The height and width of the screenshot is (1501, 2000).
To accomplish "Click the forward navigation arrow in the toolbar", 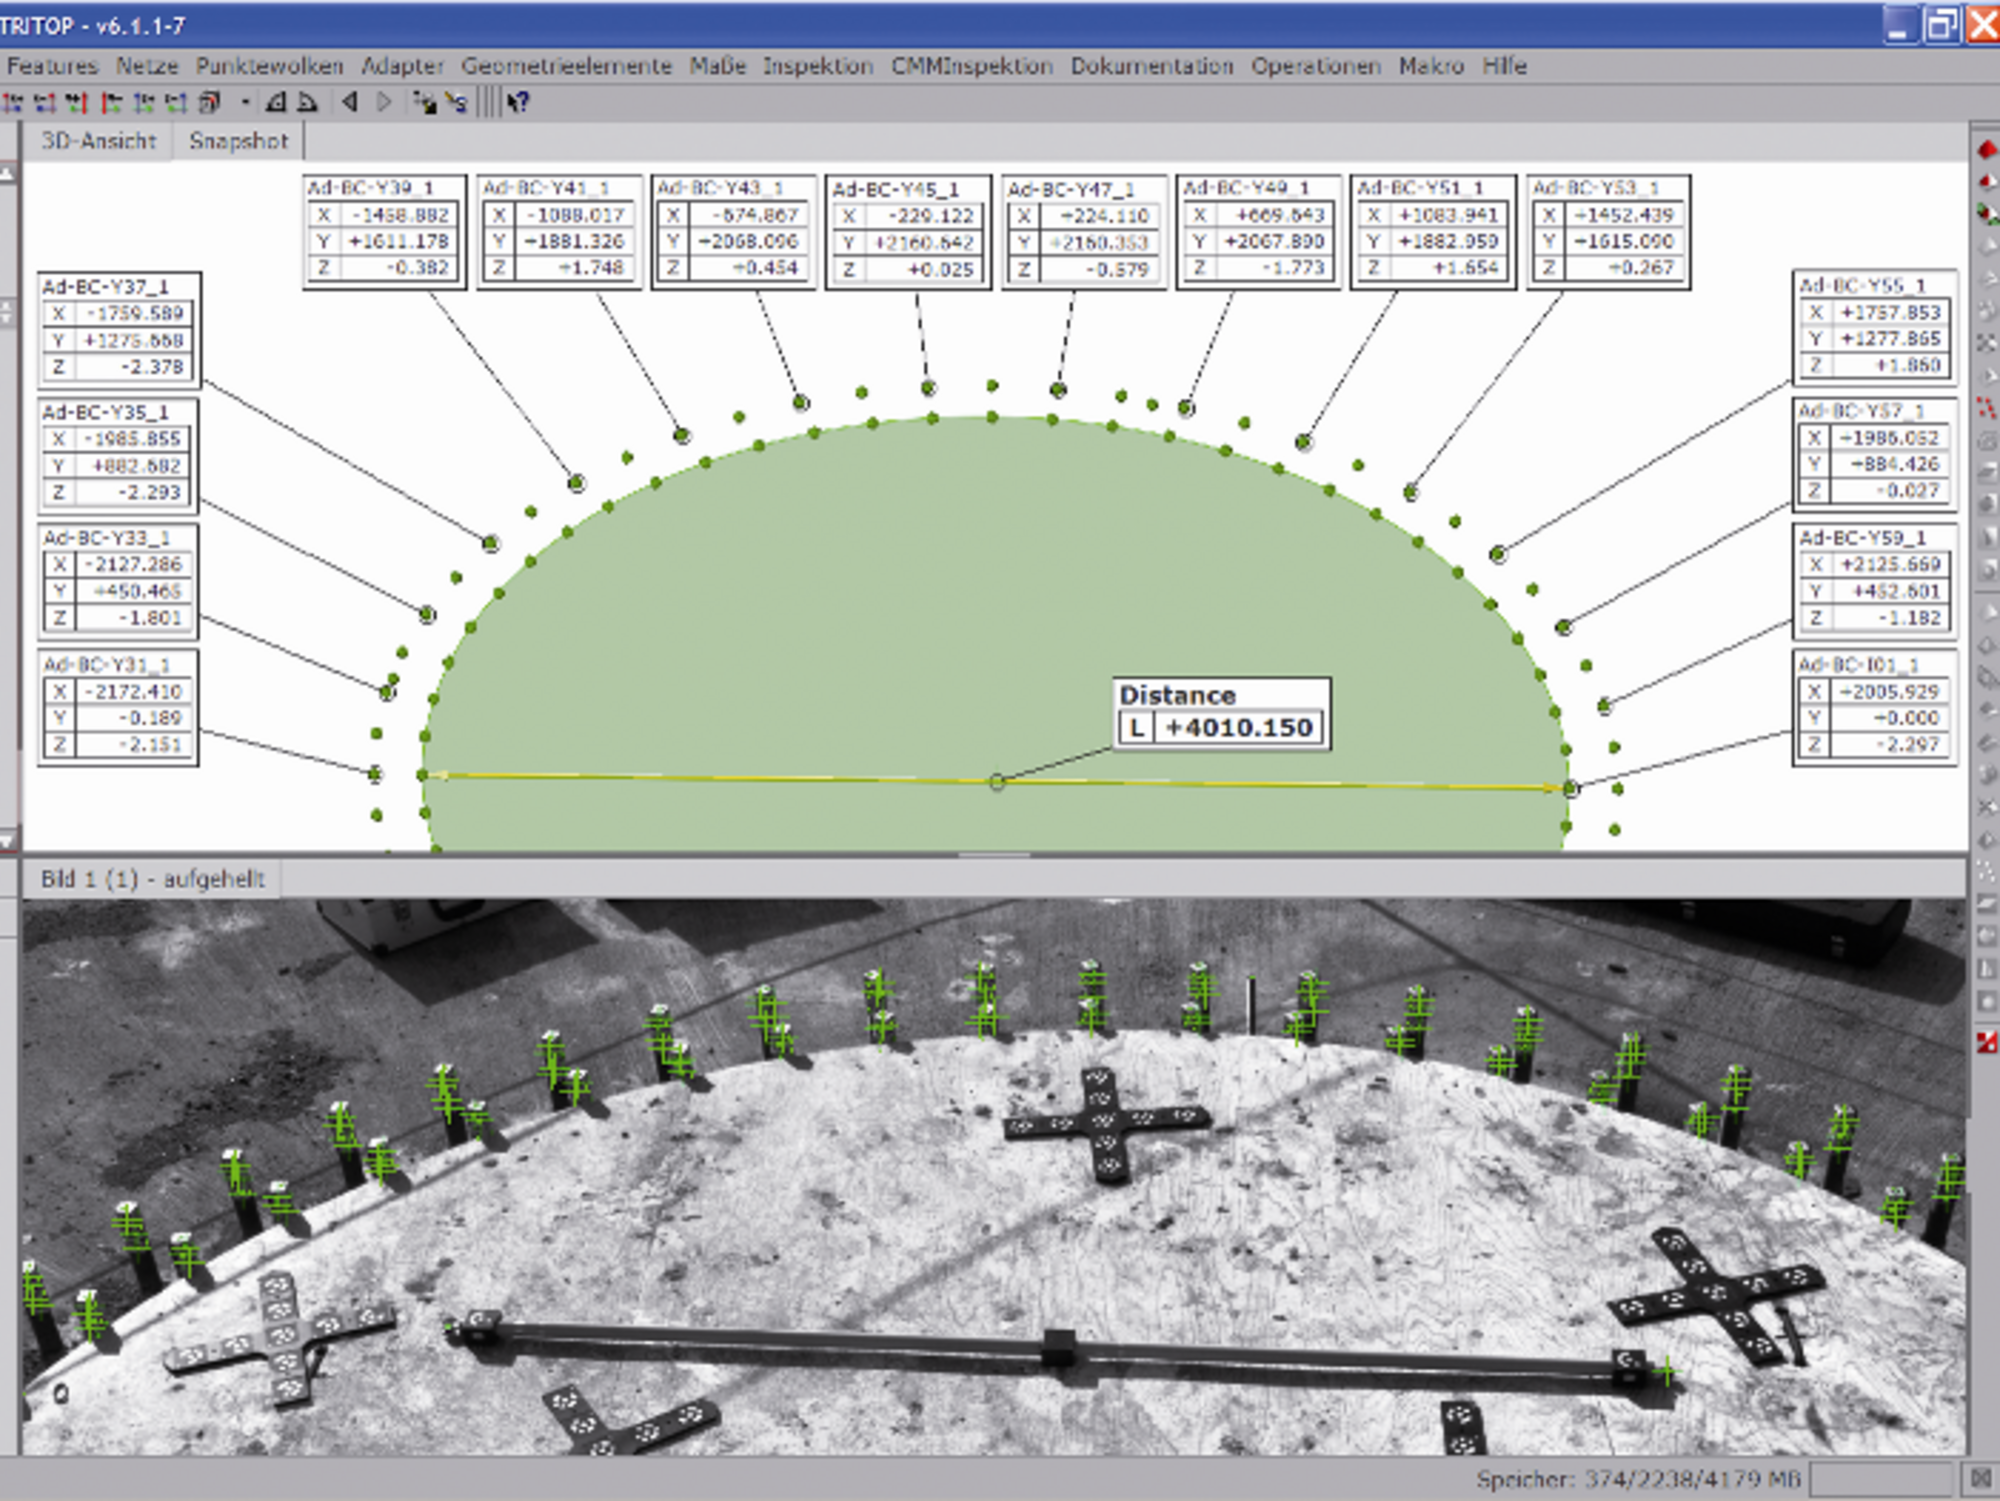I will tap(385, 101).
